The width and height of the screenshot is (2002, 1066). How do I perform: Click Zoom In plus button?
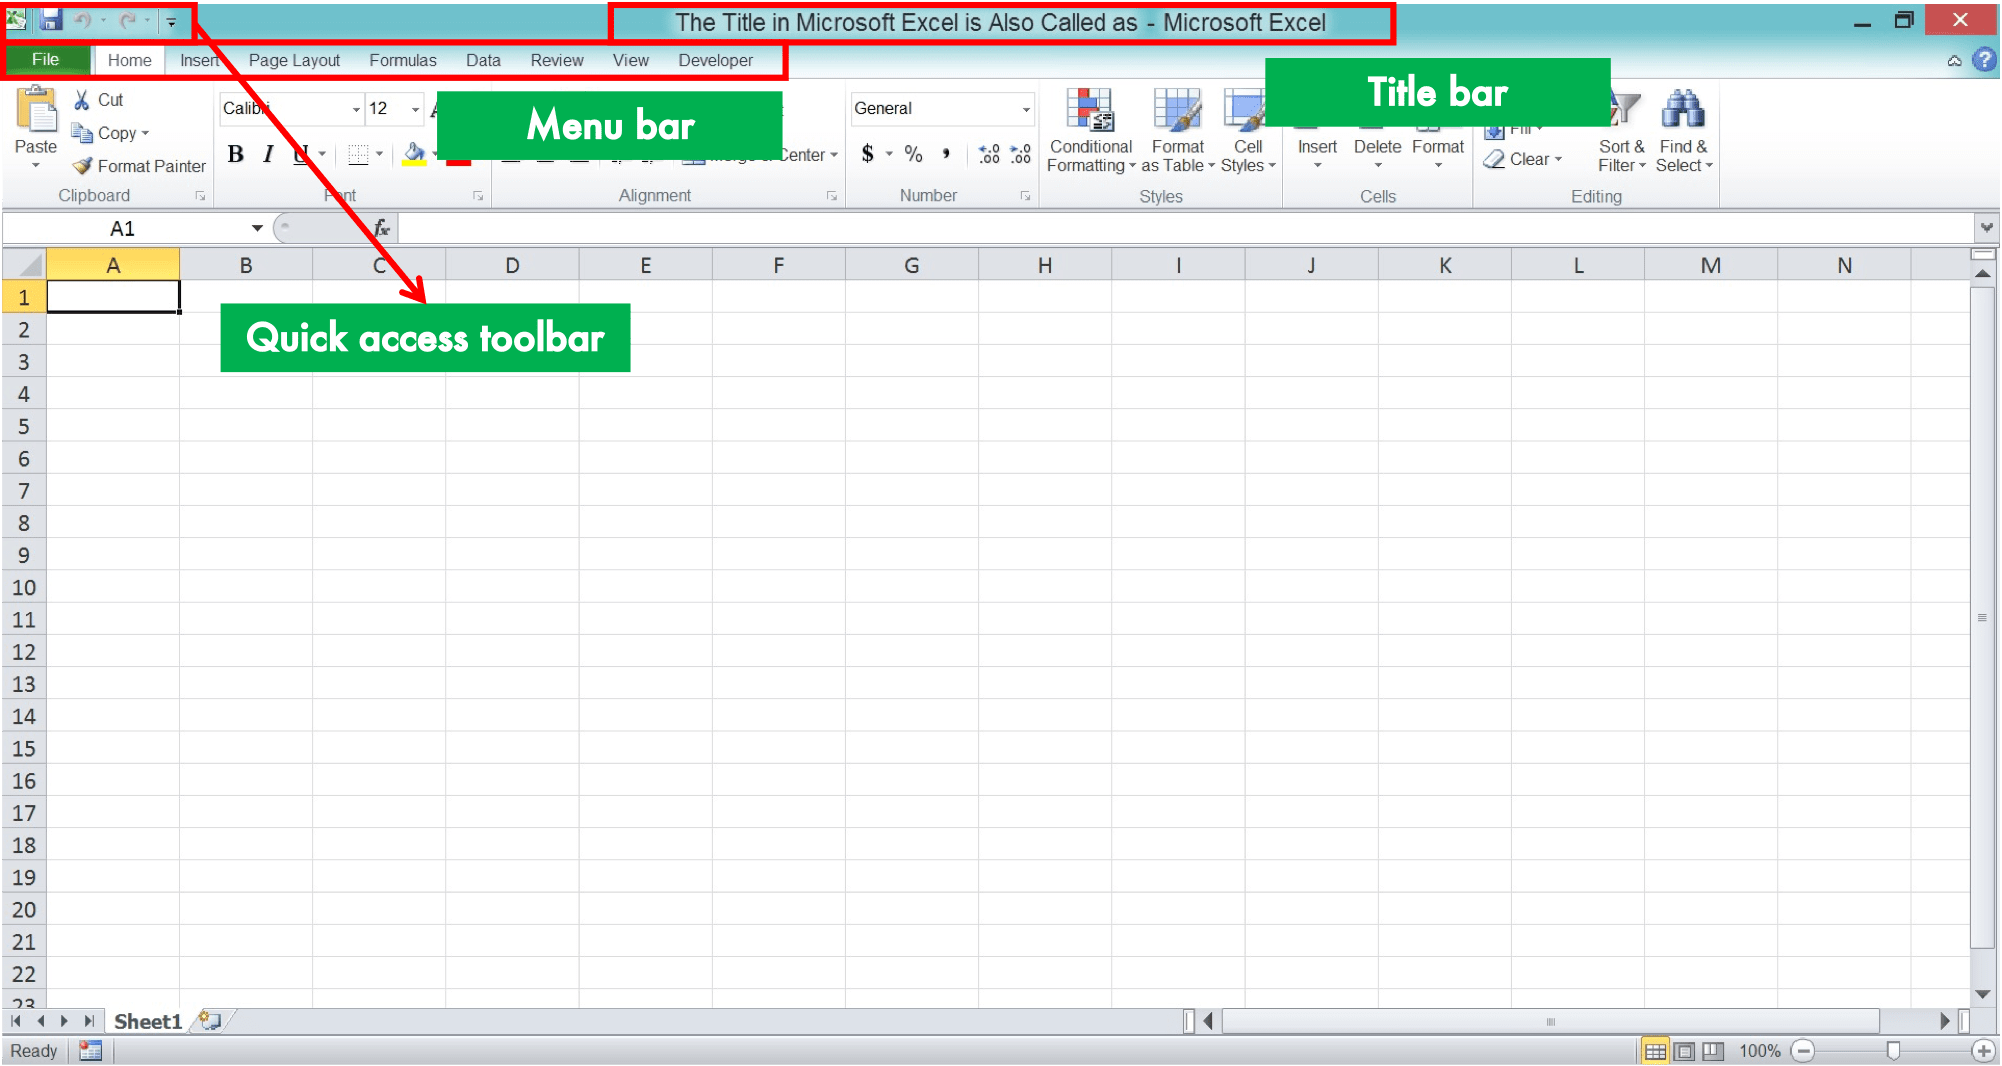tap(1984, 1051)
